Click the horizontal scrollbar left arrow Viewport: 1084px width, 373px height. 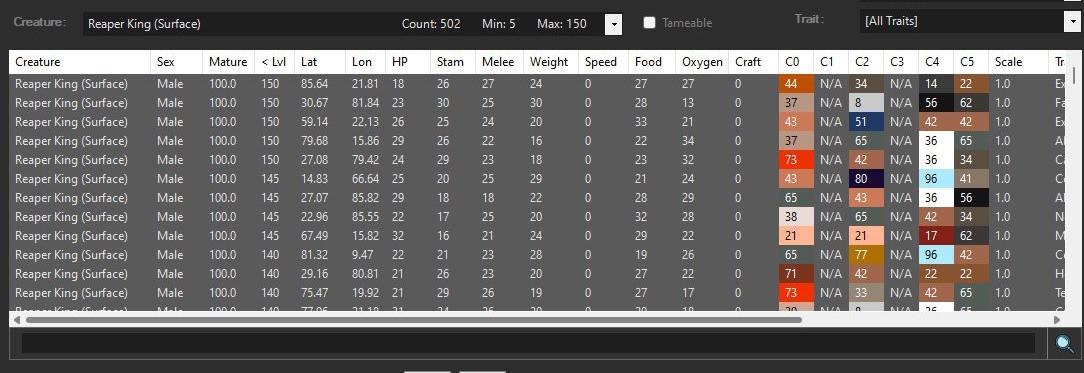(x=15, y=321)
